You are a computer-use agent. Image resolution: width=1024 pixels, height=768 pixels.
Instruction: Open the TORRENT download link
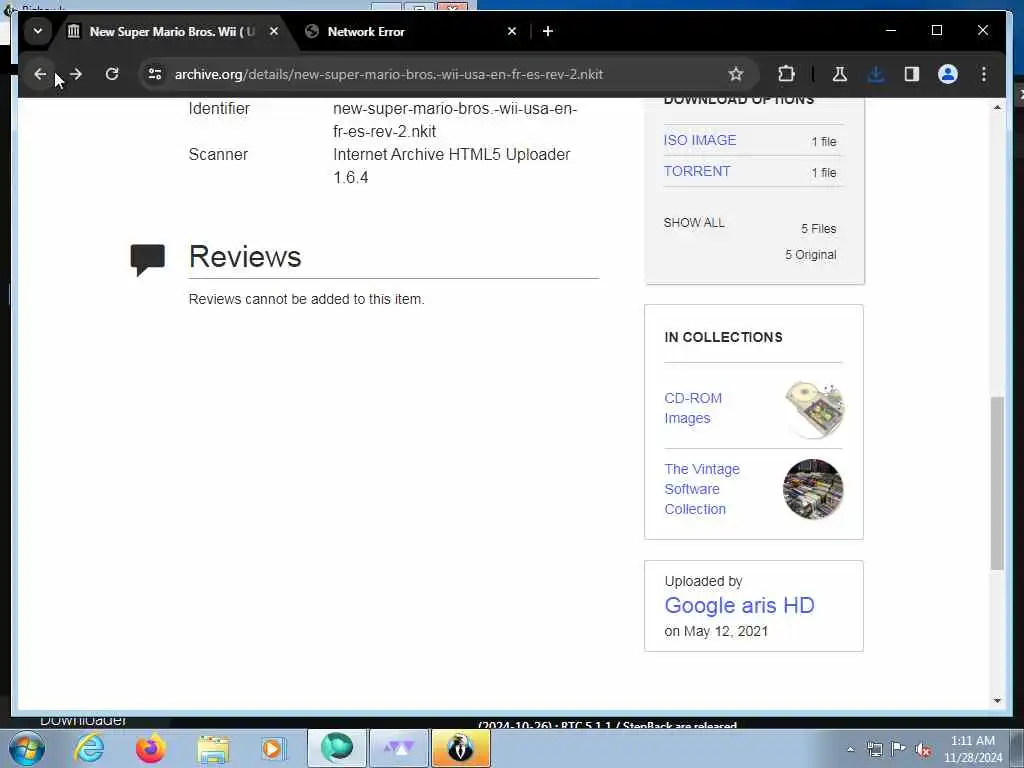pyautogui.click(x=697, y=171)
